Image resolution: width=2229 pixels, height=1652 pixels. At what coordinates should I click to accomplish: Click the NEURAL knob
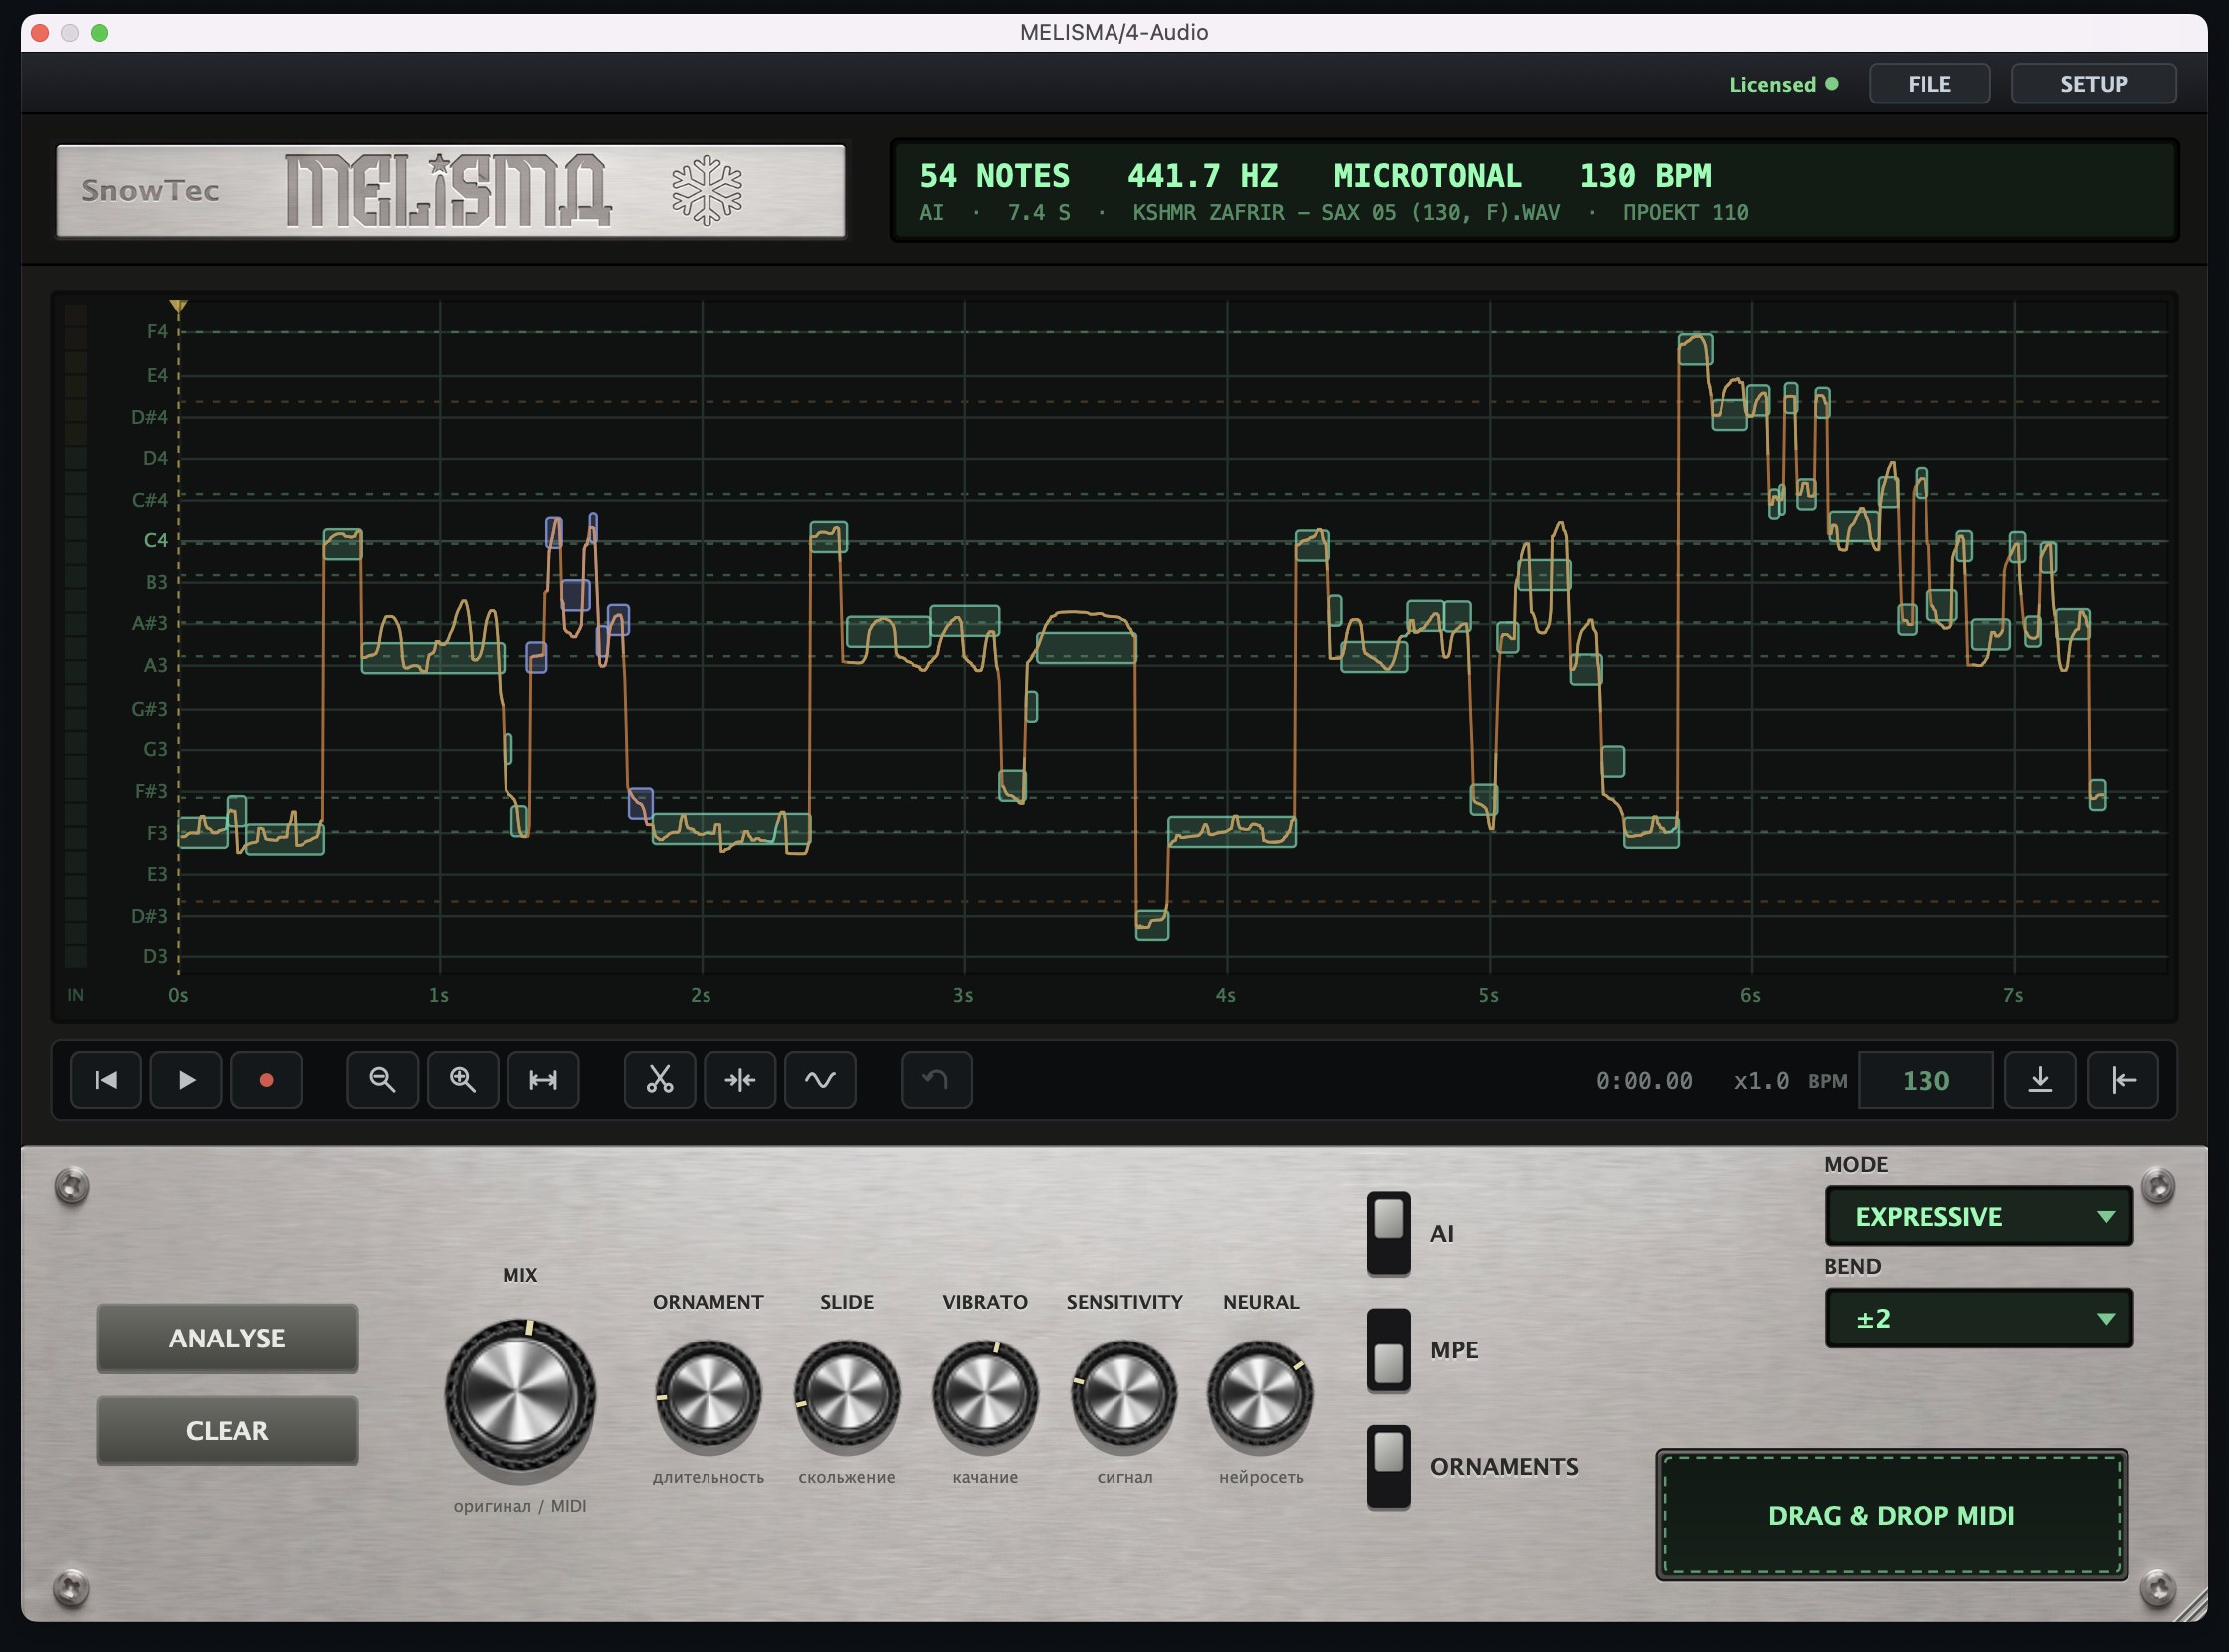(1260, 1394)
